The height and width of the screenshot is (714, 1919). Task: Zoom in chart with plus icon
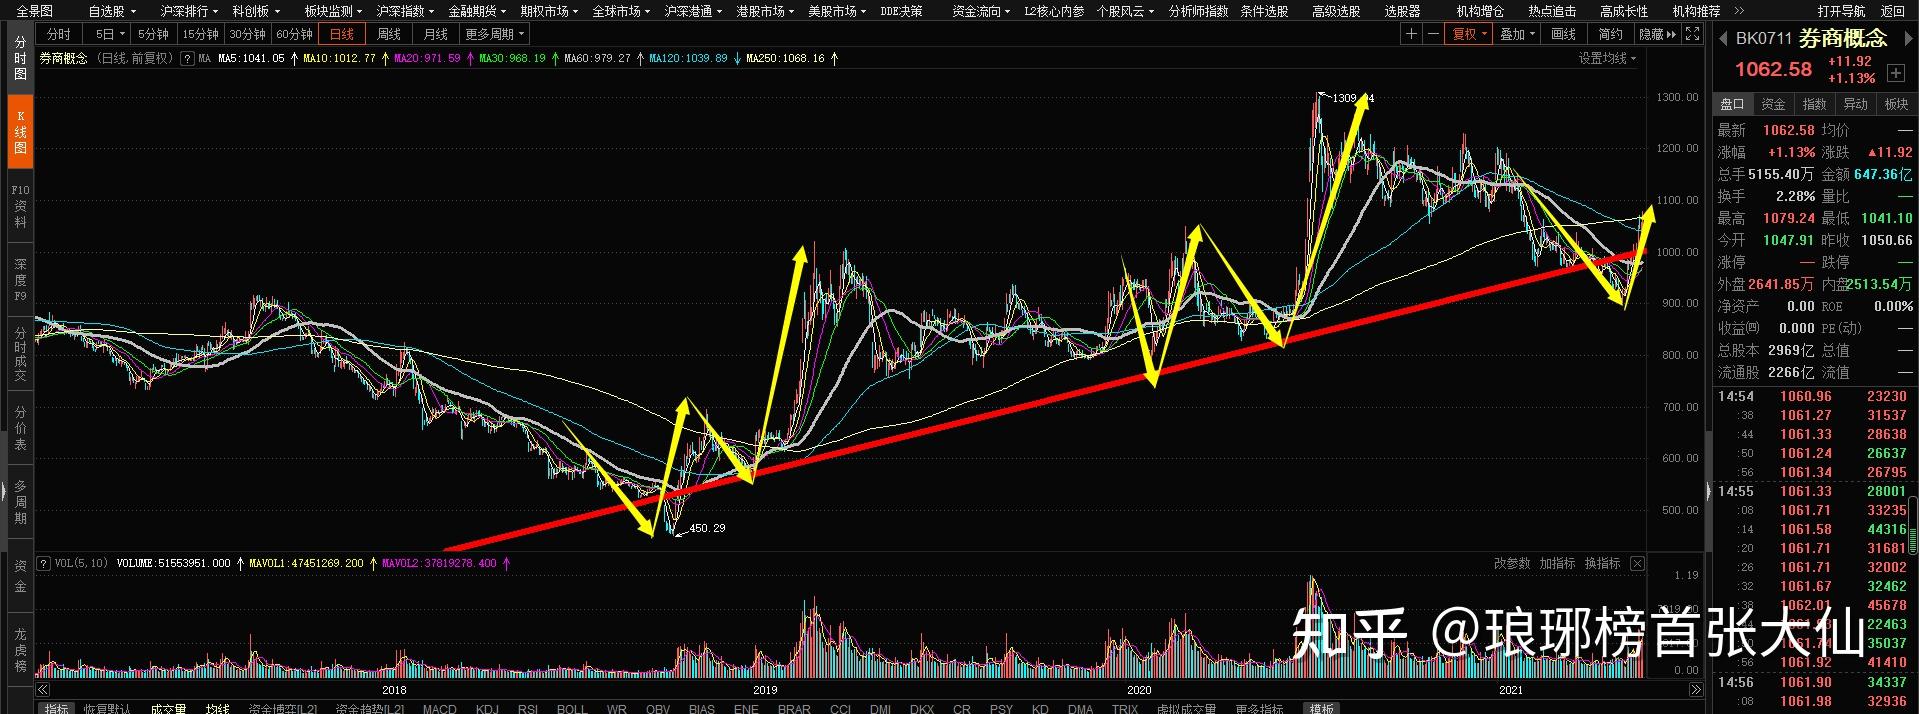[1411, 34]
